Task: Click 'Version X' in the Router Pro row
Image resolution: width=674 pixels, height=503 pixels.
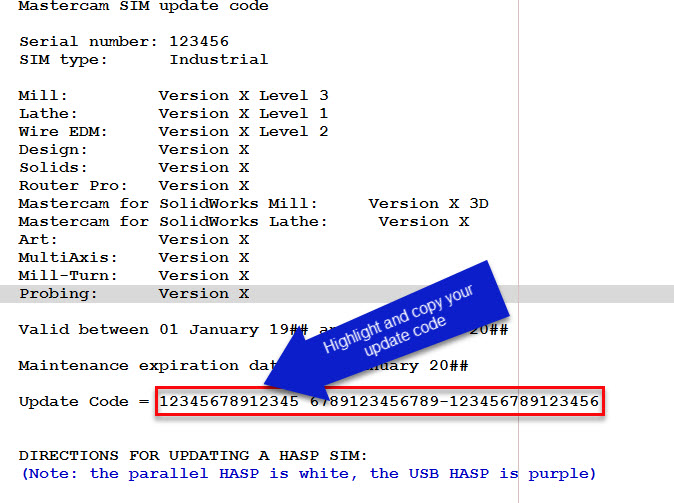Action: coord(204,186)
